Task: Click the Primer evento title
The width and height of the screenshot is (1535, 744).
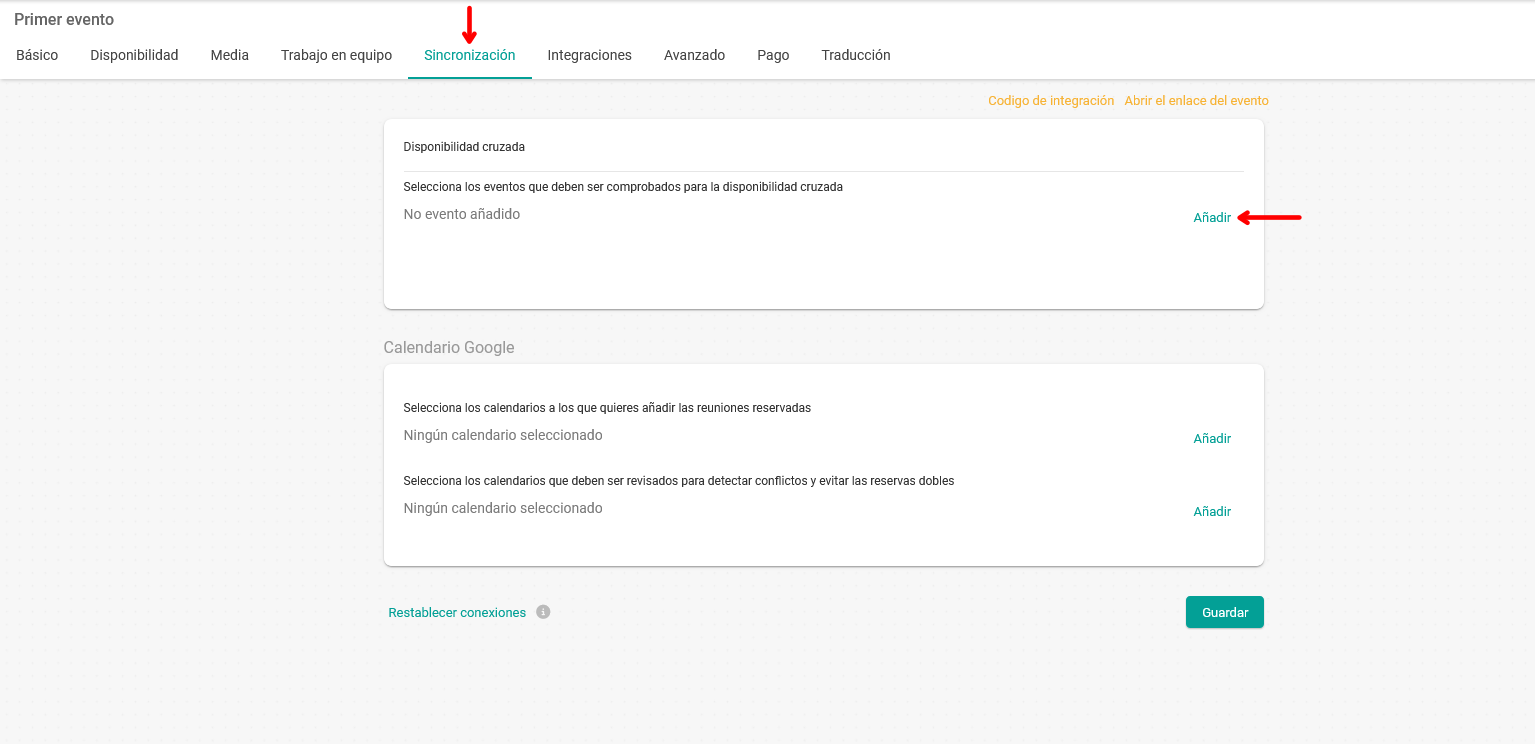Action: (64, 20)
